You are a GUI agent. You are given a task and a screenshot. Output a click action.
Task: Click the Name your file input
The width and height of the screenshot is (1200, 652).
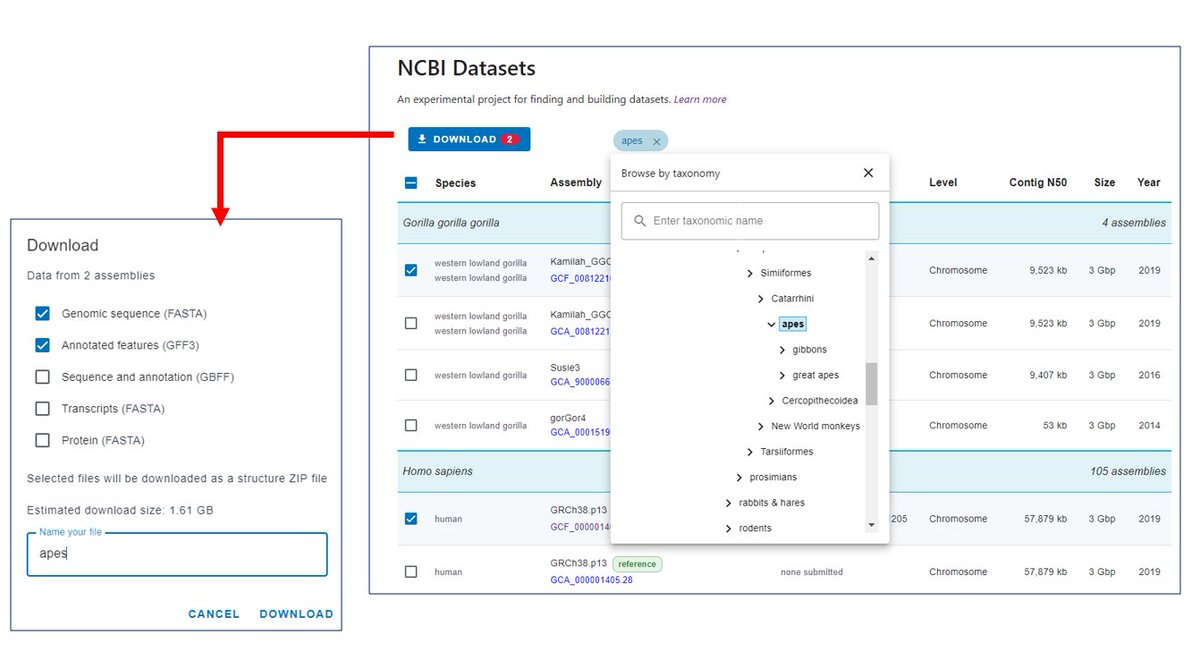click(177, 554)
